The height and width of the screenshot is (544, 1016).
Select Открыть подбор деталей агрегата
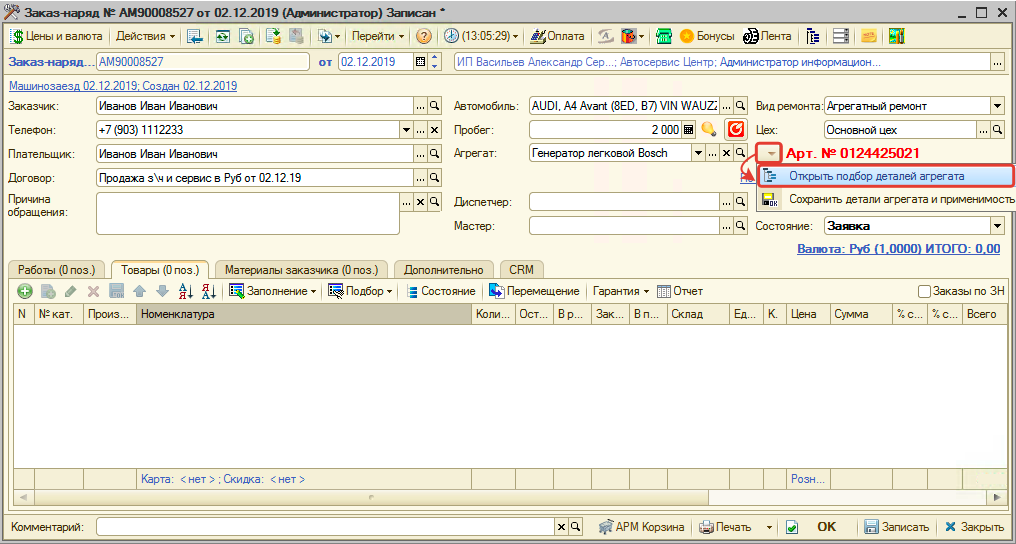click(876, 176)
